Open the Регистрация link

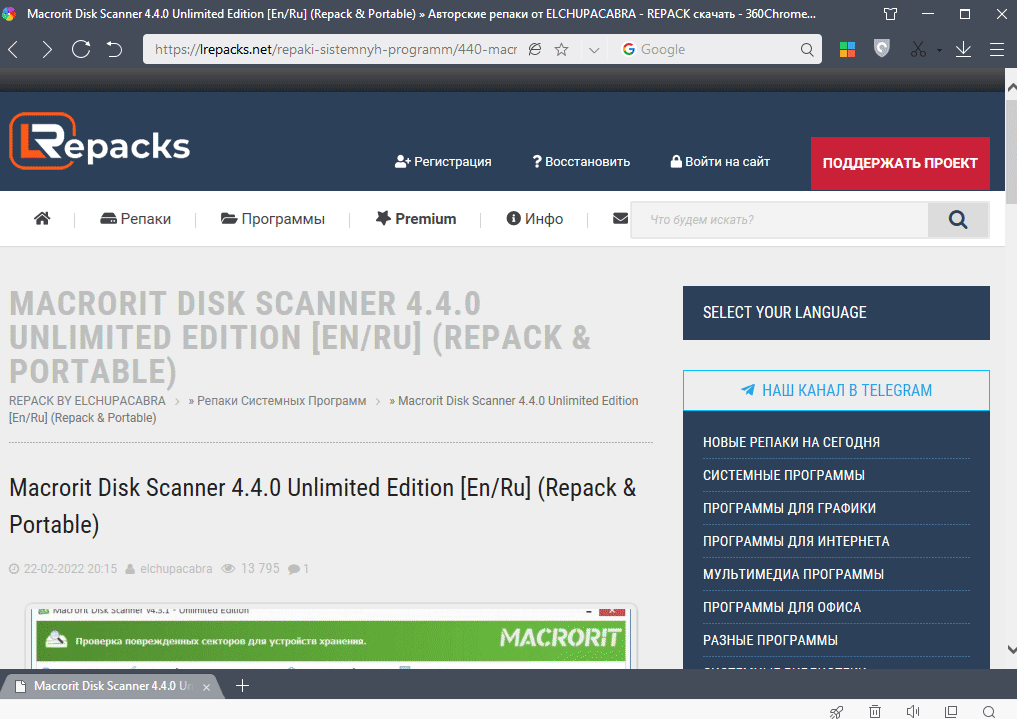[x=443, y=161]
